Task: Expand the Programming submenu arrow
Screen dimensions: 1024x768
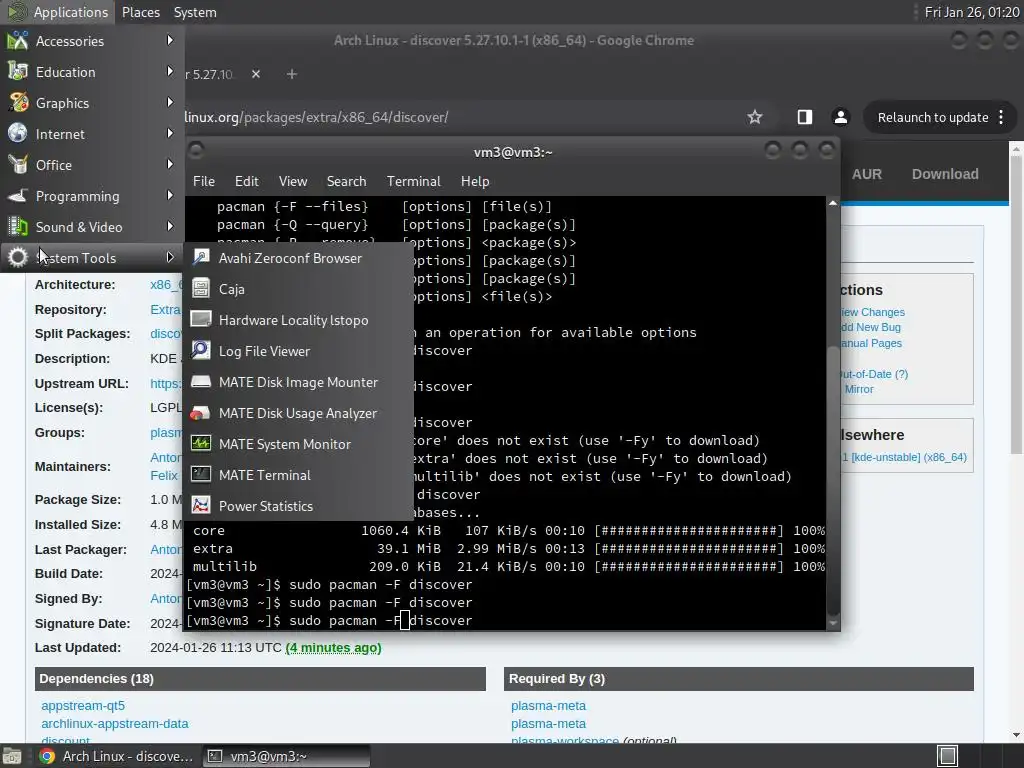Action: tap(170, 195)
